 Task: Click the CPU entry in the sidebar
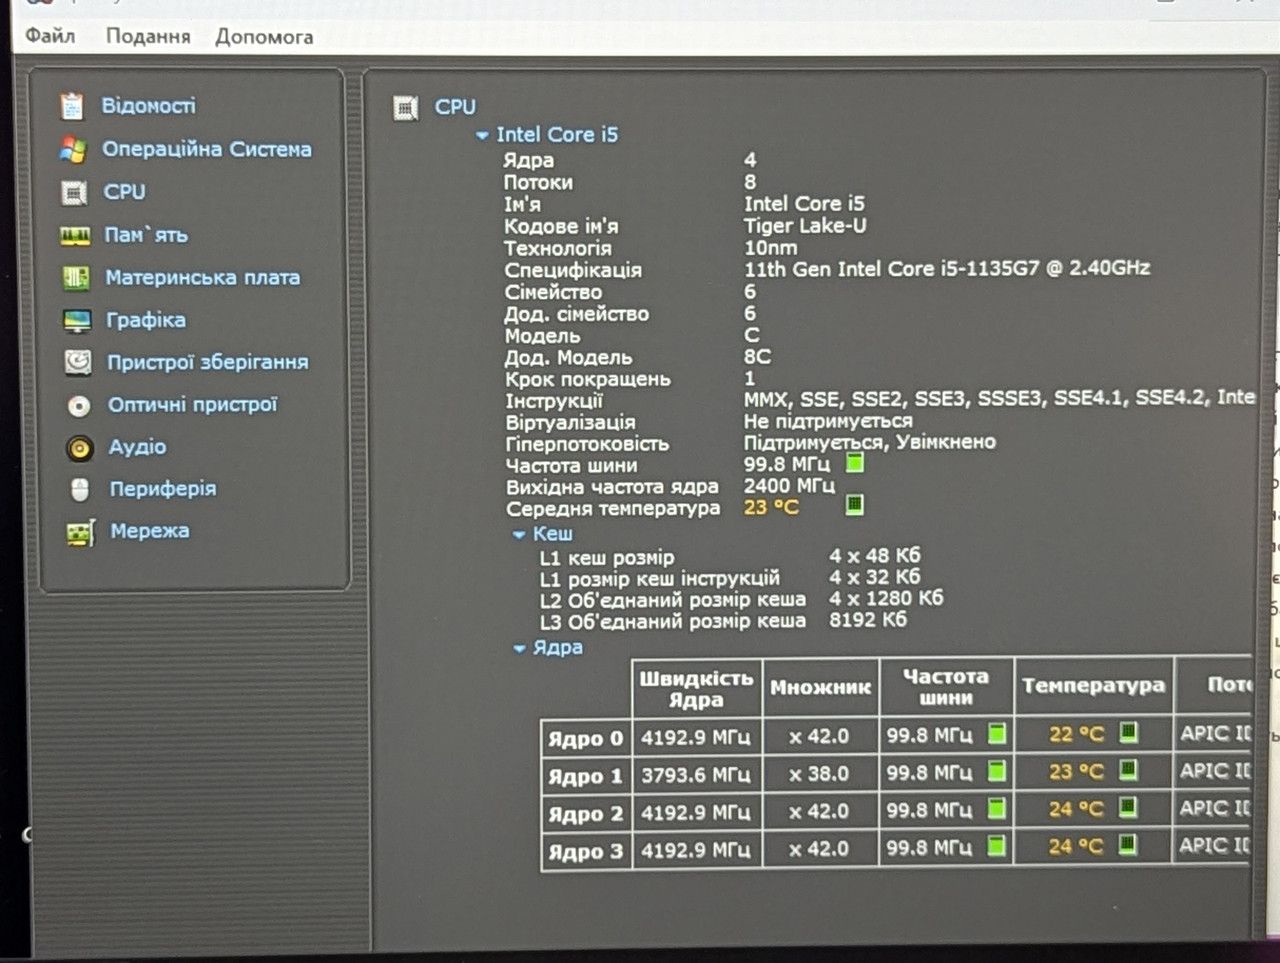124,192
